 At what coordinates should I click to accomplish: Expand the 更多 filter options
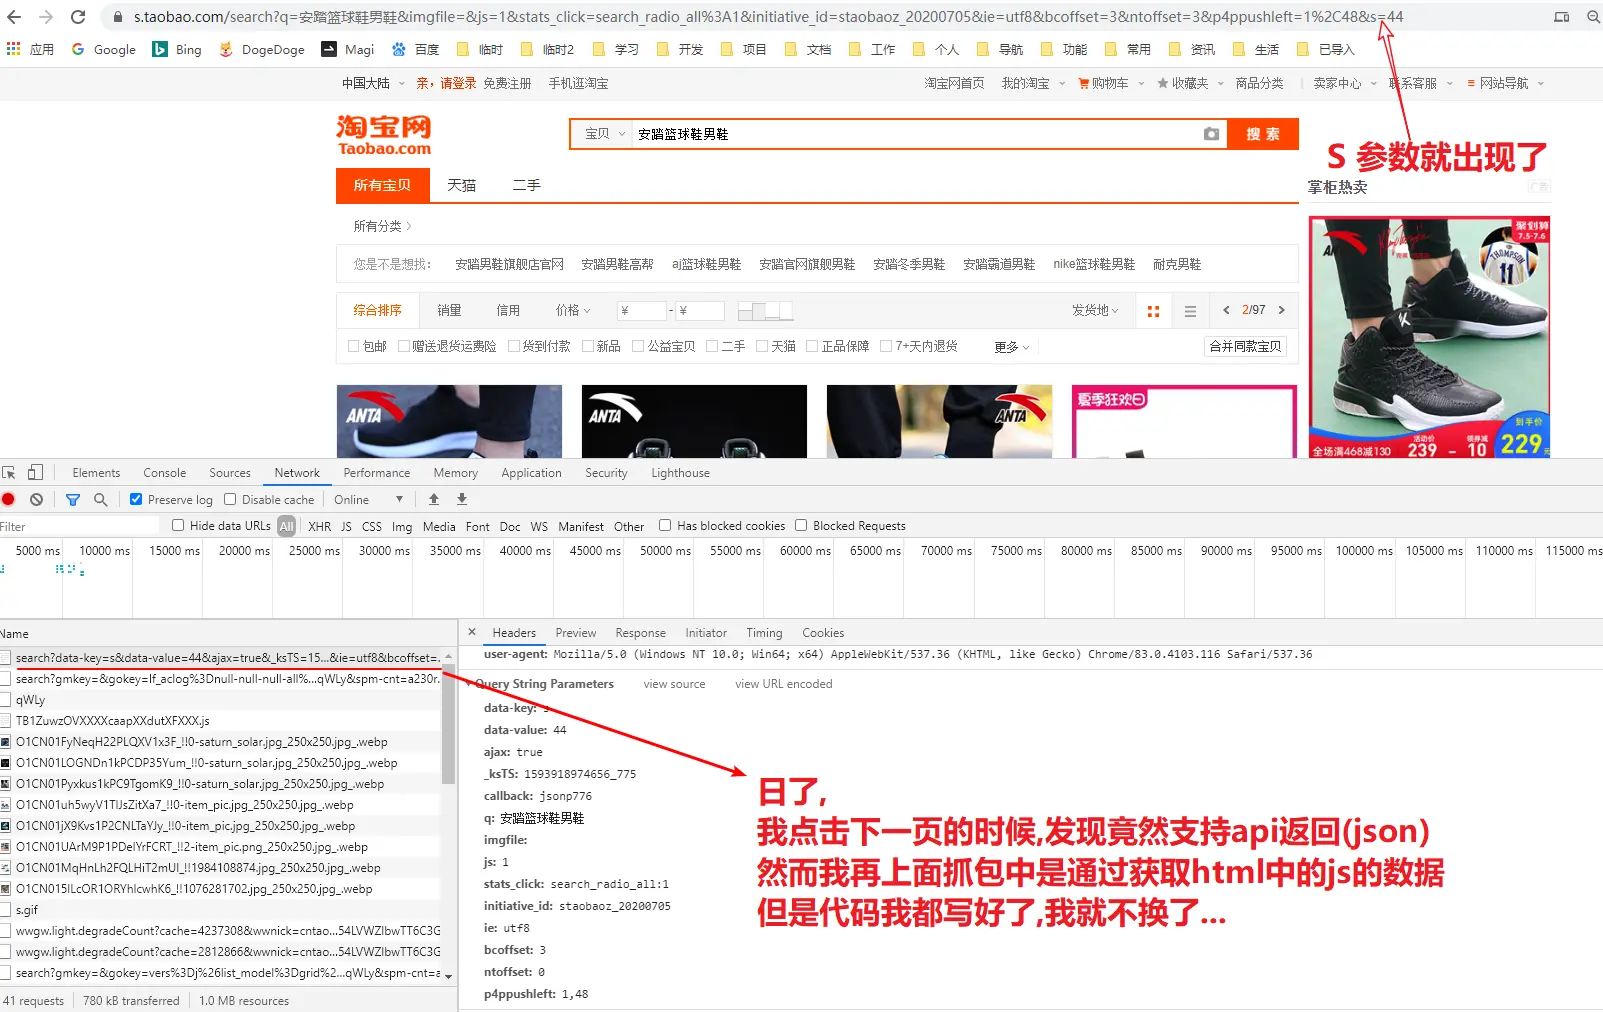click(x=1008, y=346)
